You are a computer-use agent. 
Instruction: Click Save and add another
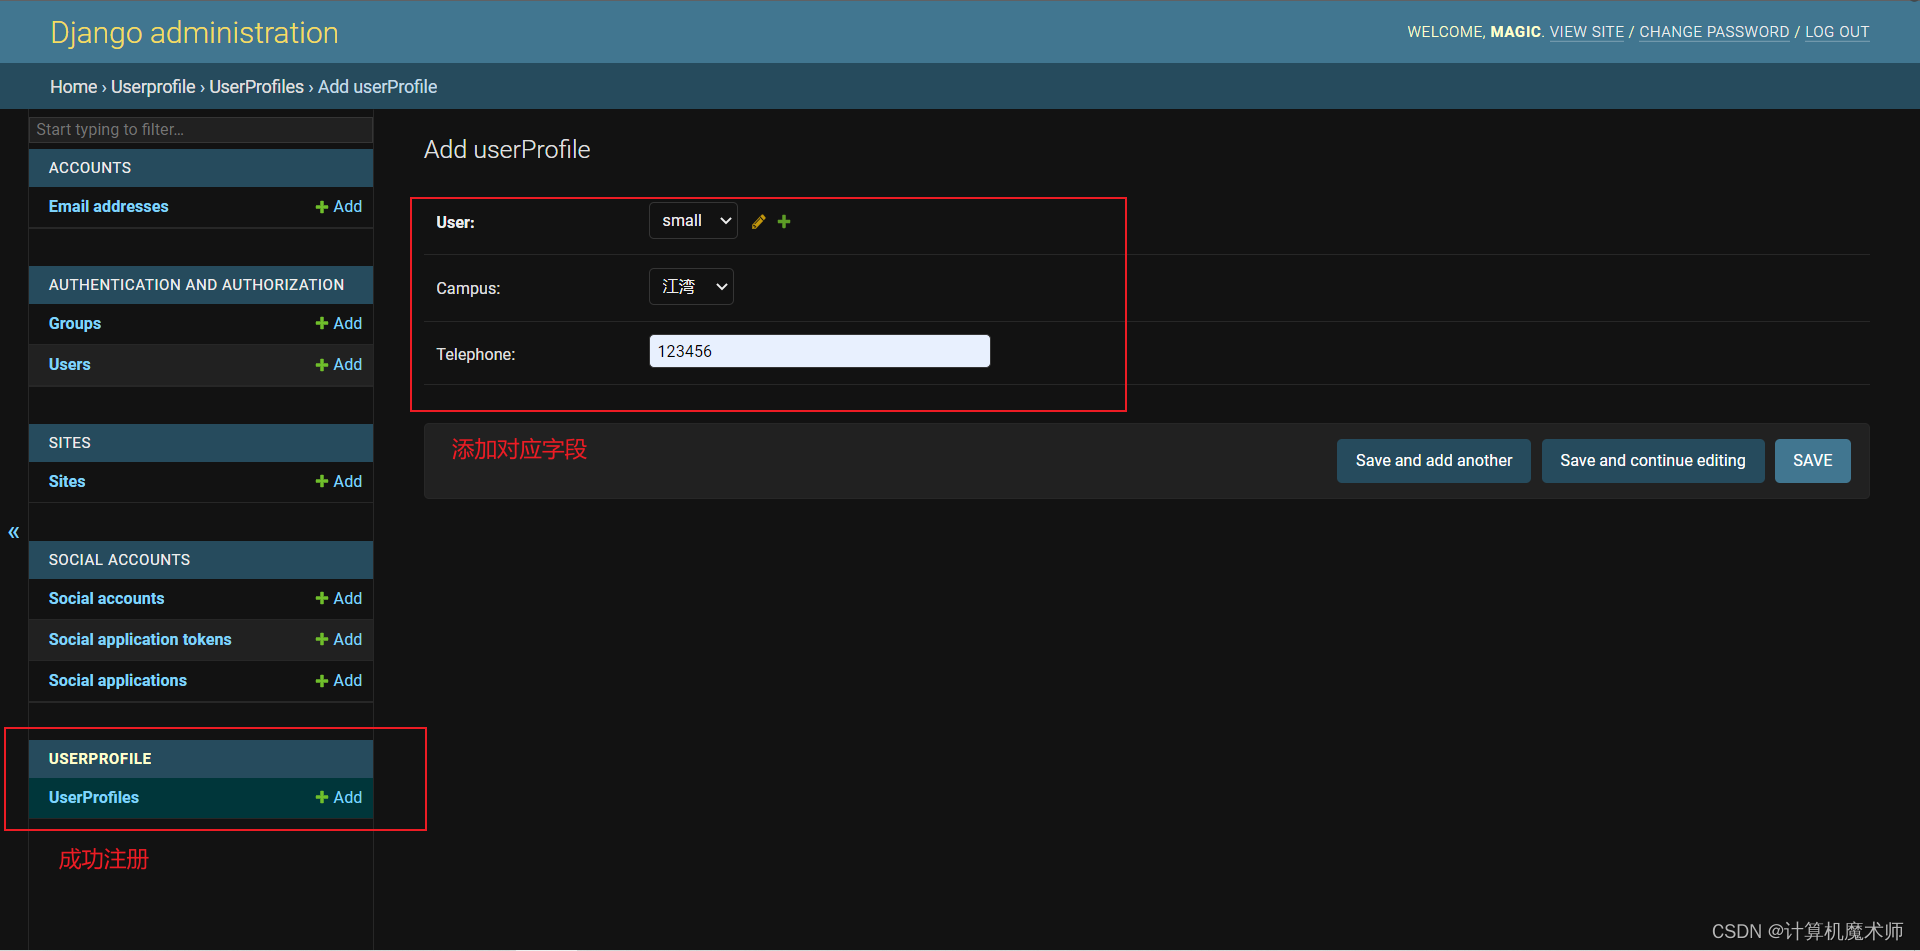tap(1433, 461)
